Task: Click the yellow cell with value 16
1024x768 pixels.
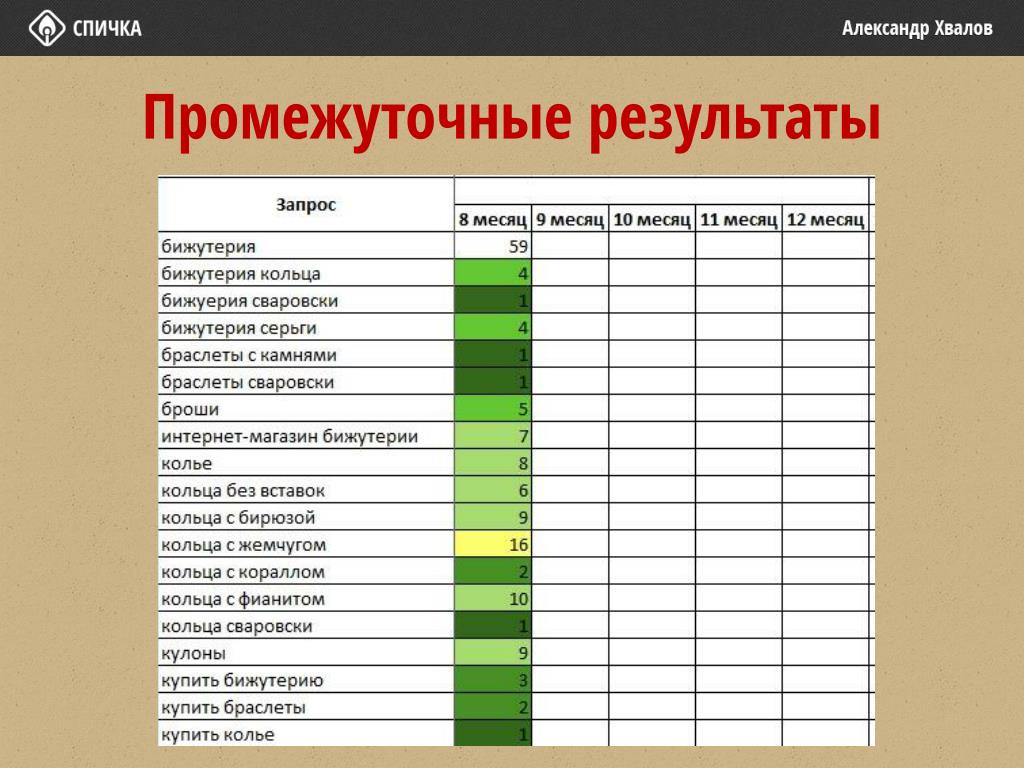Action: click(493, 545)
